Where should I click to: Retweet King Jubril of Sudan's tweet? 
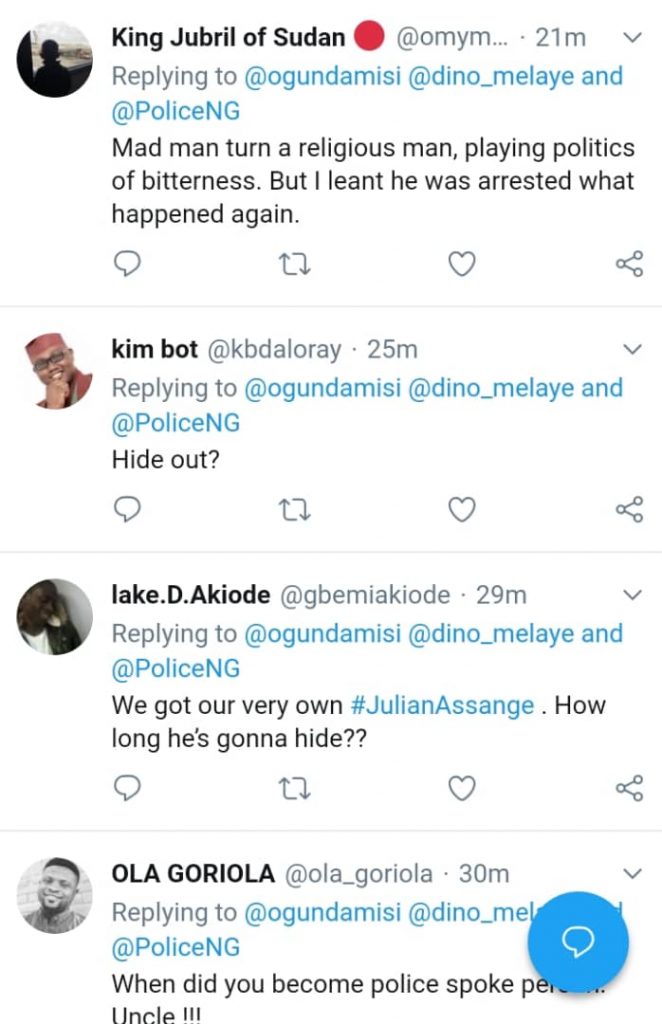pos(293,264)
